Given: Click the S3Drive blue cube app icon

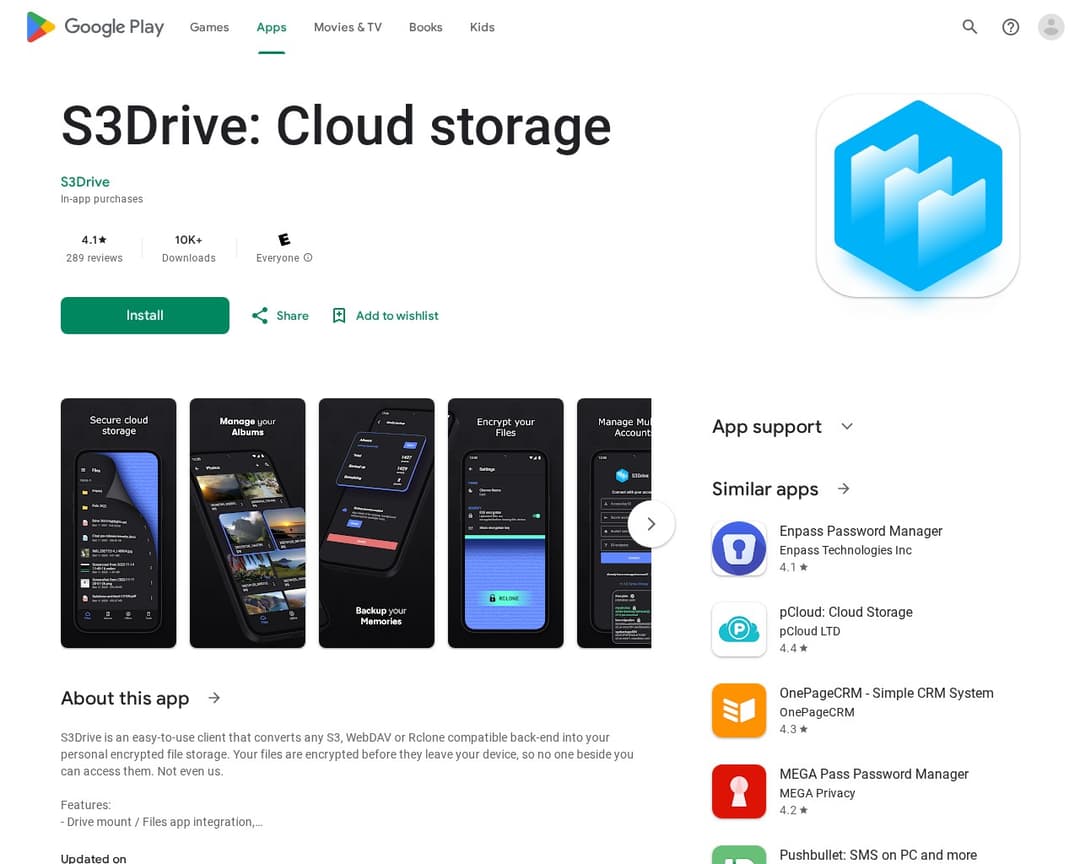Looking at the screenshot, I should (x=917, y=196).
